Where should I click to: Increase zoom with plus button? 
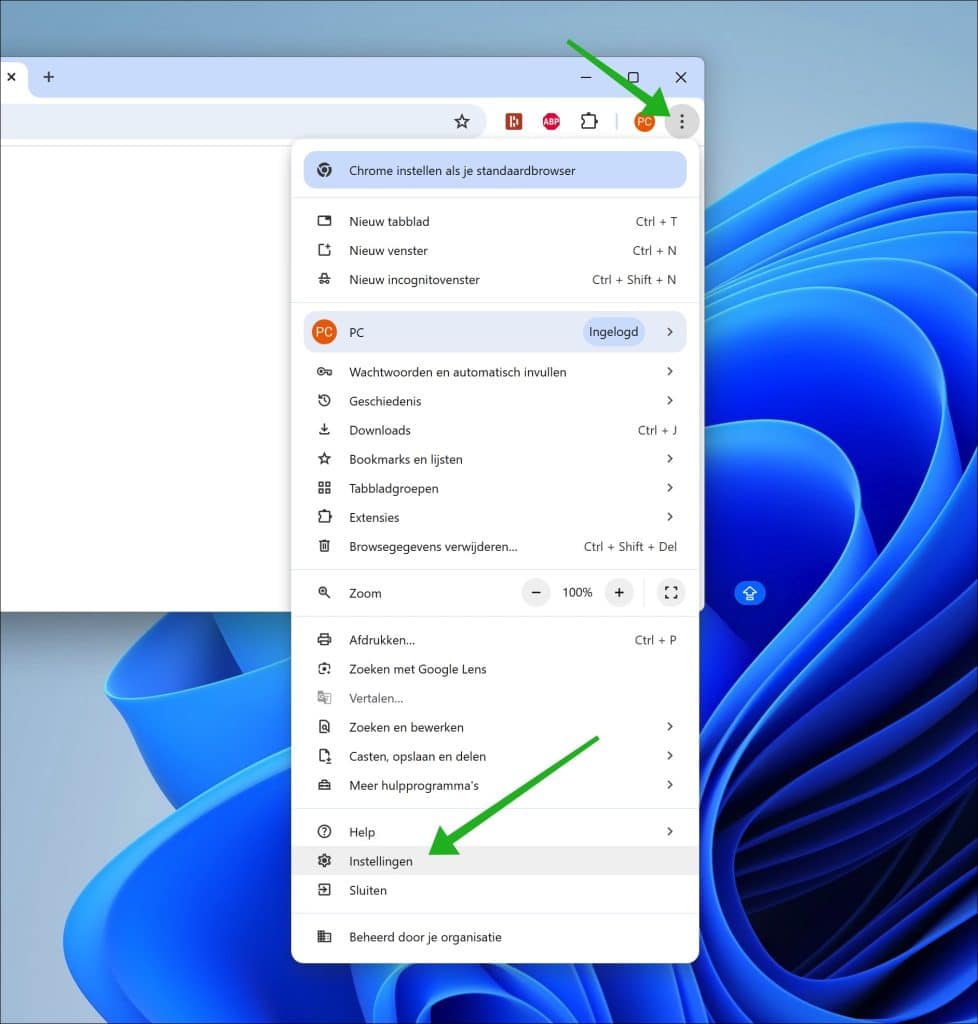click(619, 593)
